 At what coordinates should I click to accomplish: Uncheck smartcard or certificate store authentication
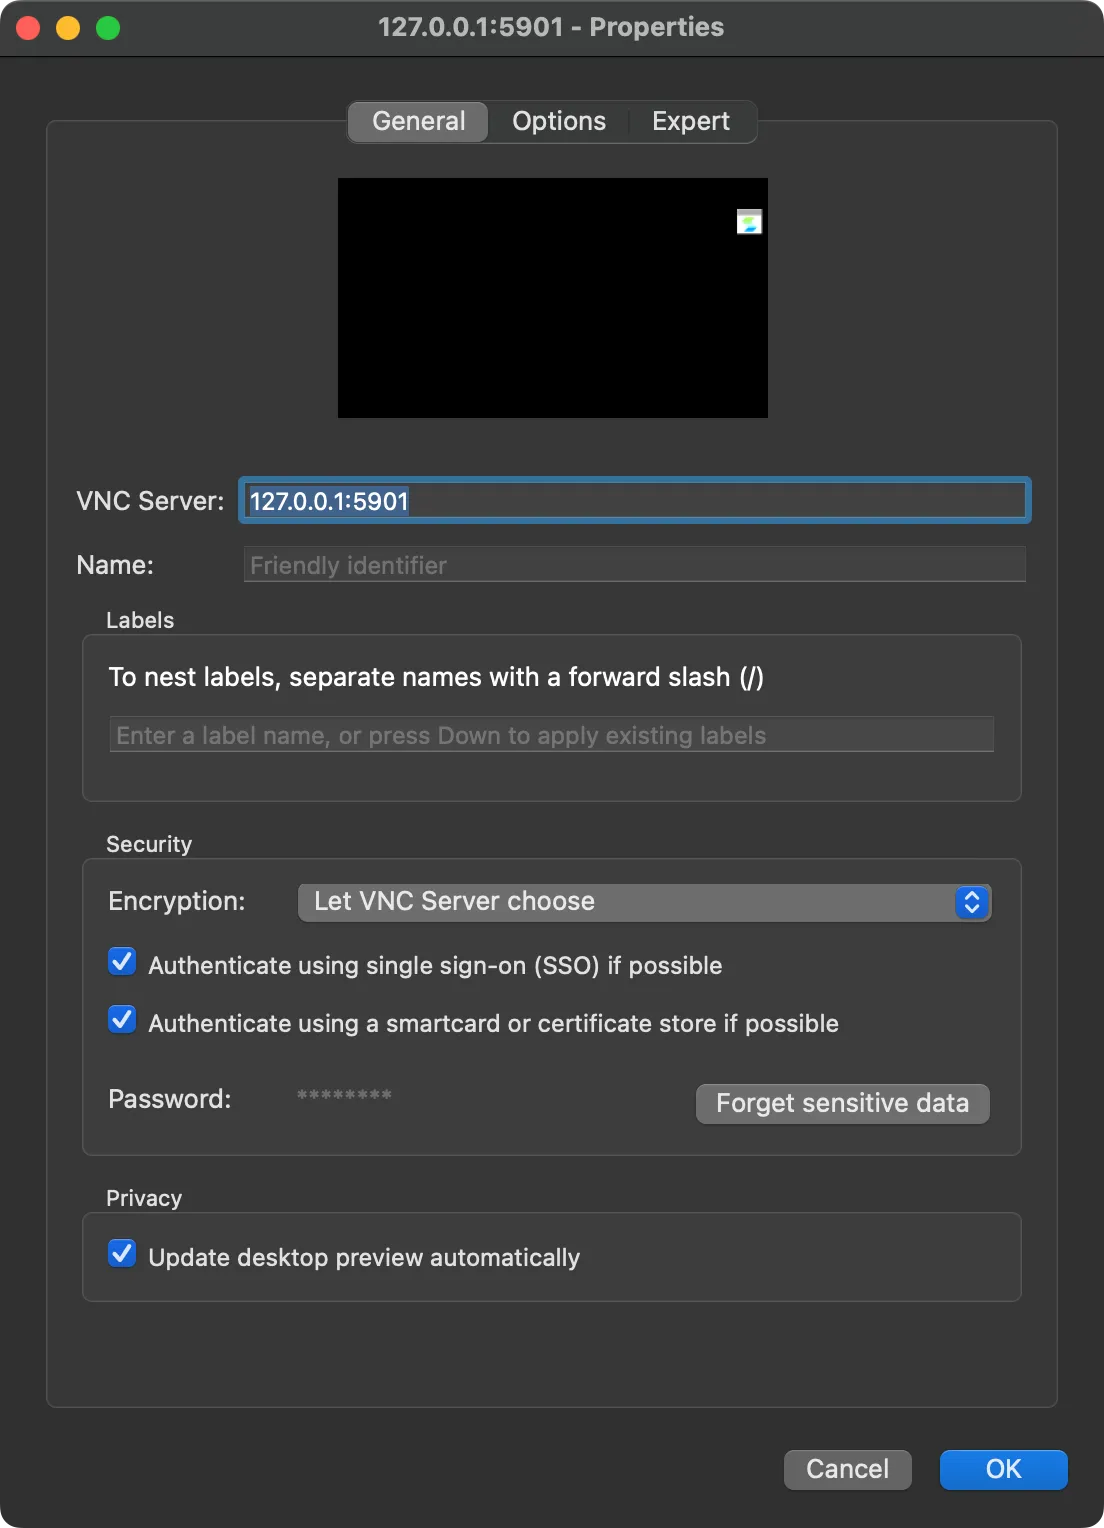[x=121, y=1019]
